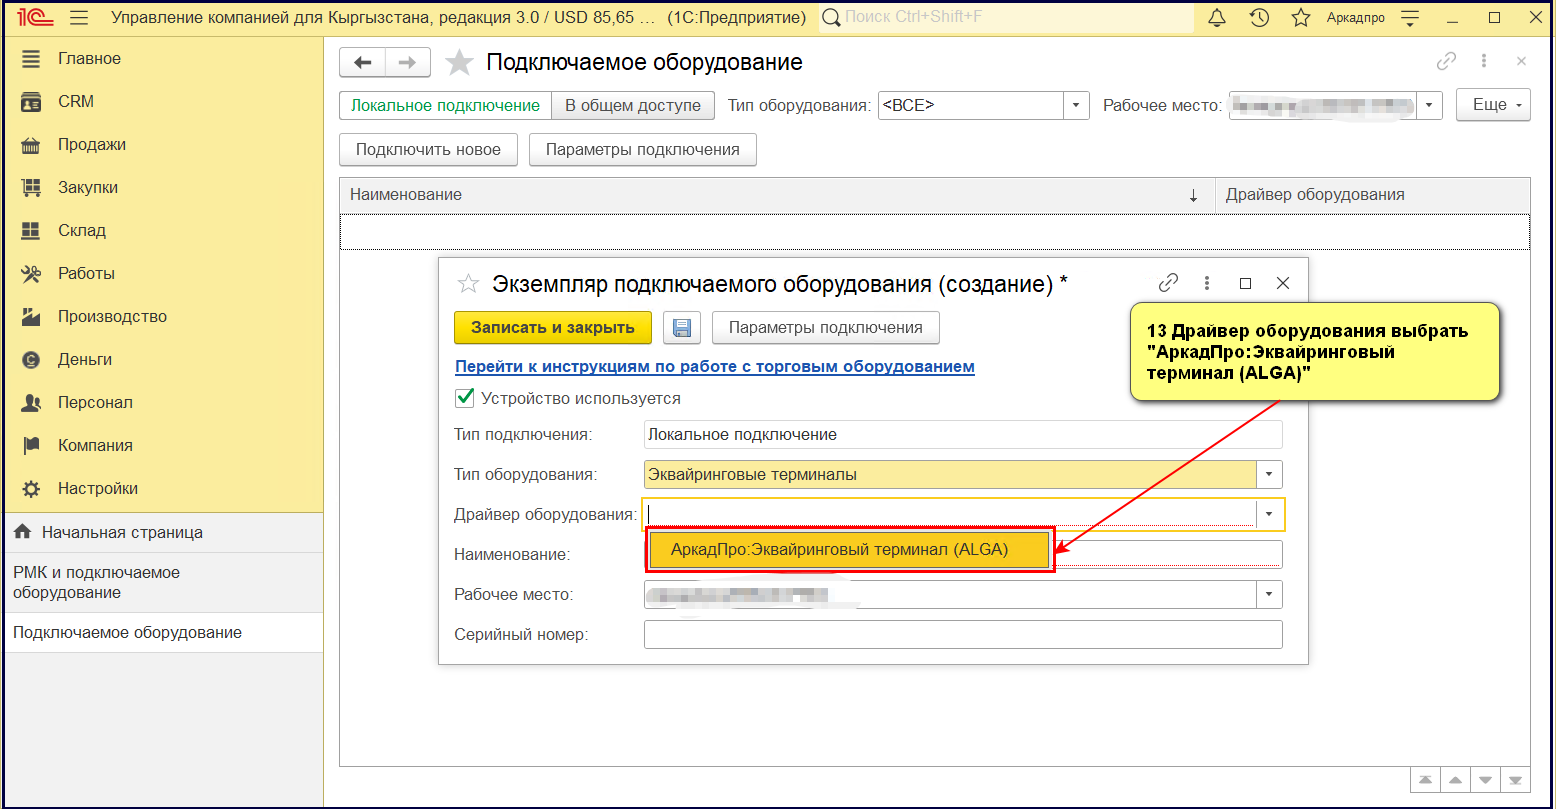The height and width of the screenshot is (809, 1556).
Task: Open favorites star in the title bar
Action: pyautogui.click(x=1301, y=18)
